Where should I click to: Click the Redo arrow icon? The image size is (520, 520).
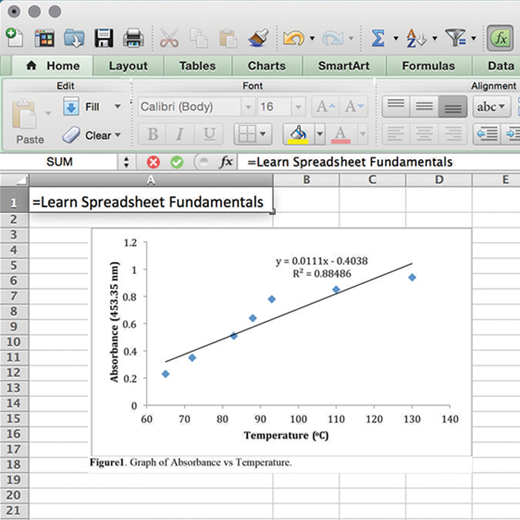333,38
